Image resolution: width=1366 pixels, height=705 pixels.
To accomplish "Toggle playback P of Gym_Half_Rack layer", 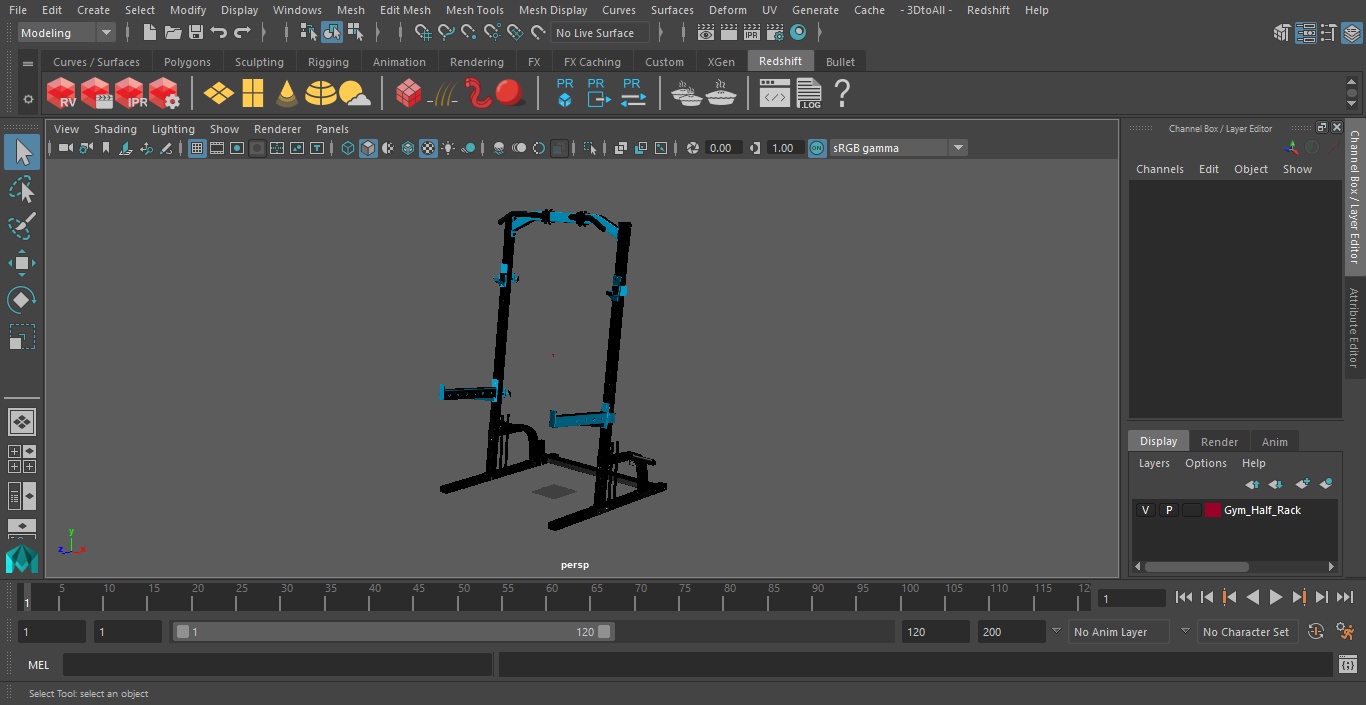I will 1168,510.
